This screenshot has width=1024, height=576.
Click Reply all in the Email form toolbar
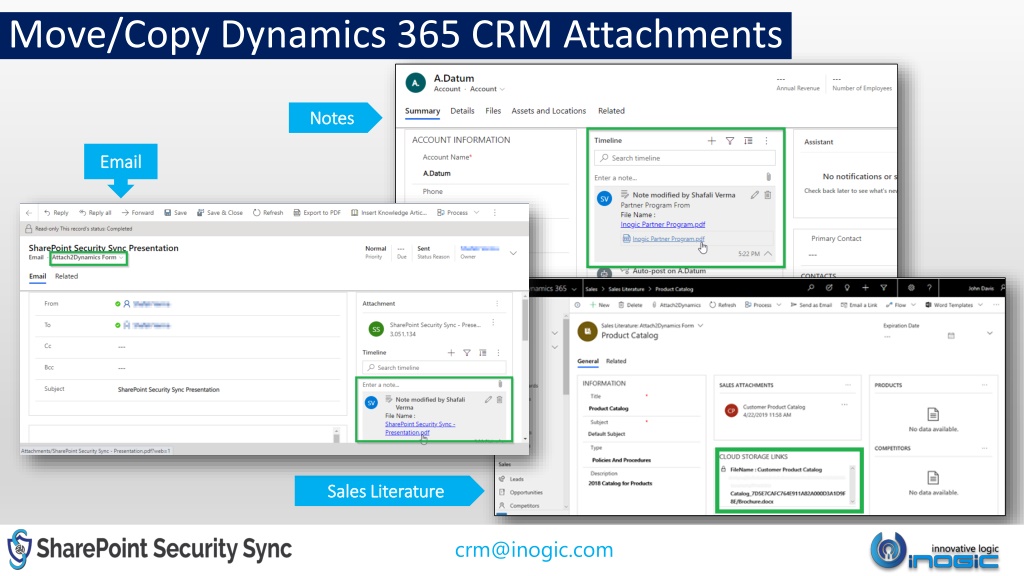click(95, 213)
